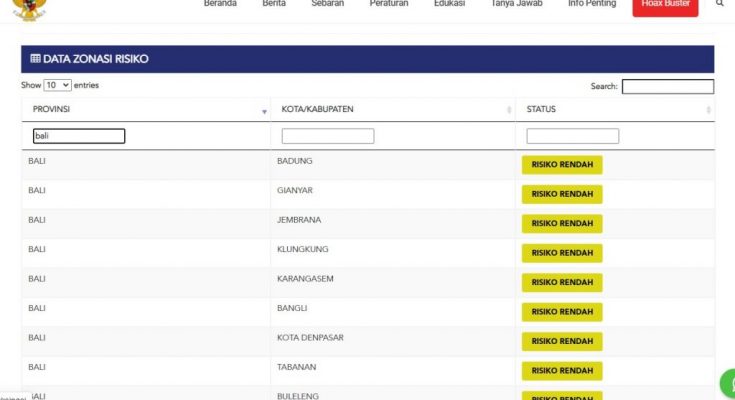
Task: Click the Status column filter input
Action: (572, 136)
